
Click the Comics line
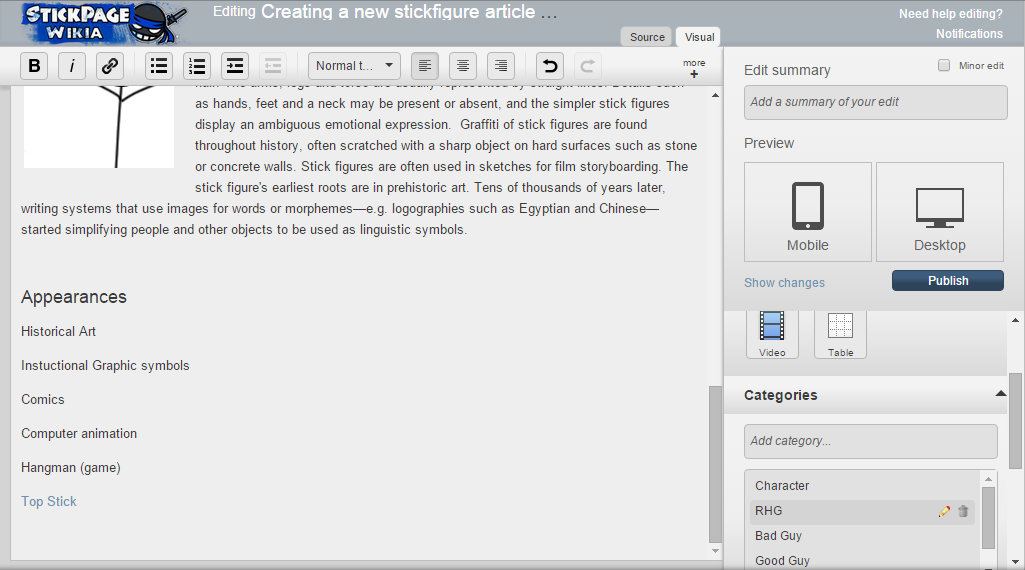(42, 399)
